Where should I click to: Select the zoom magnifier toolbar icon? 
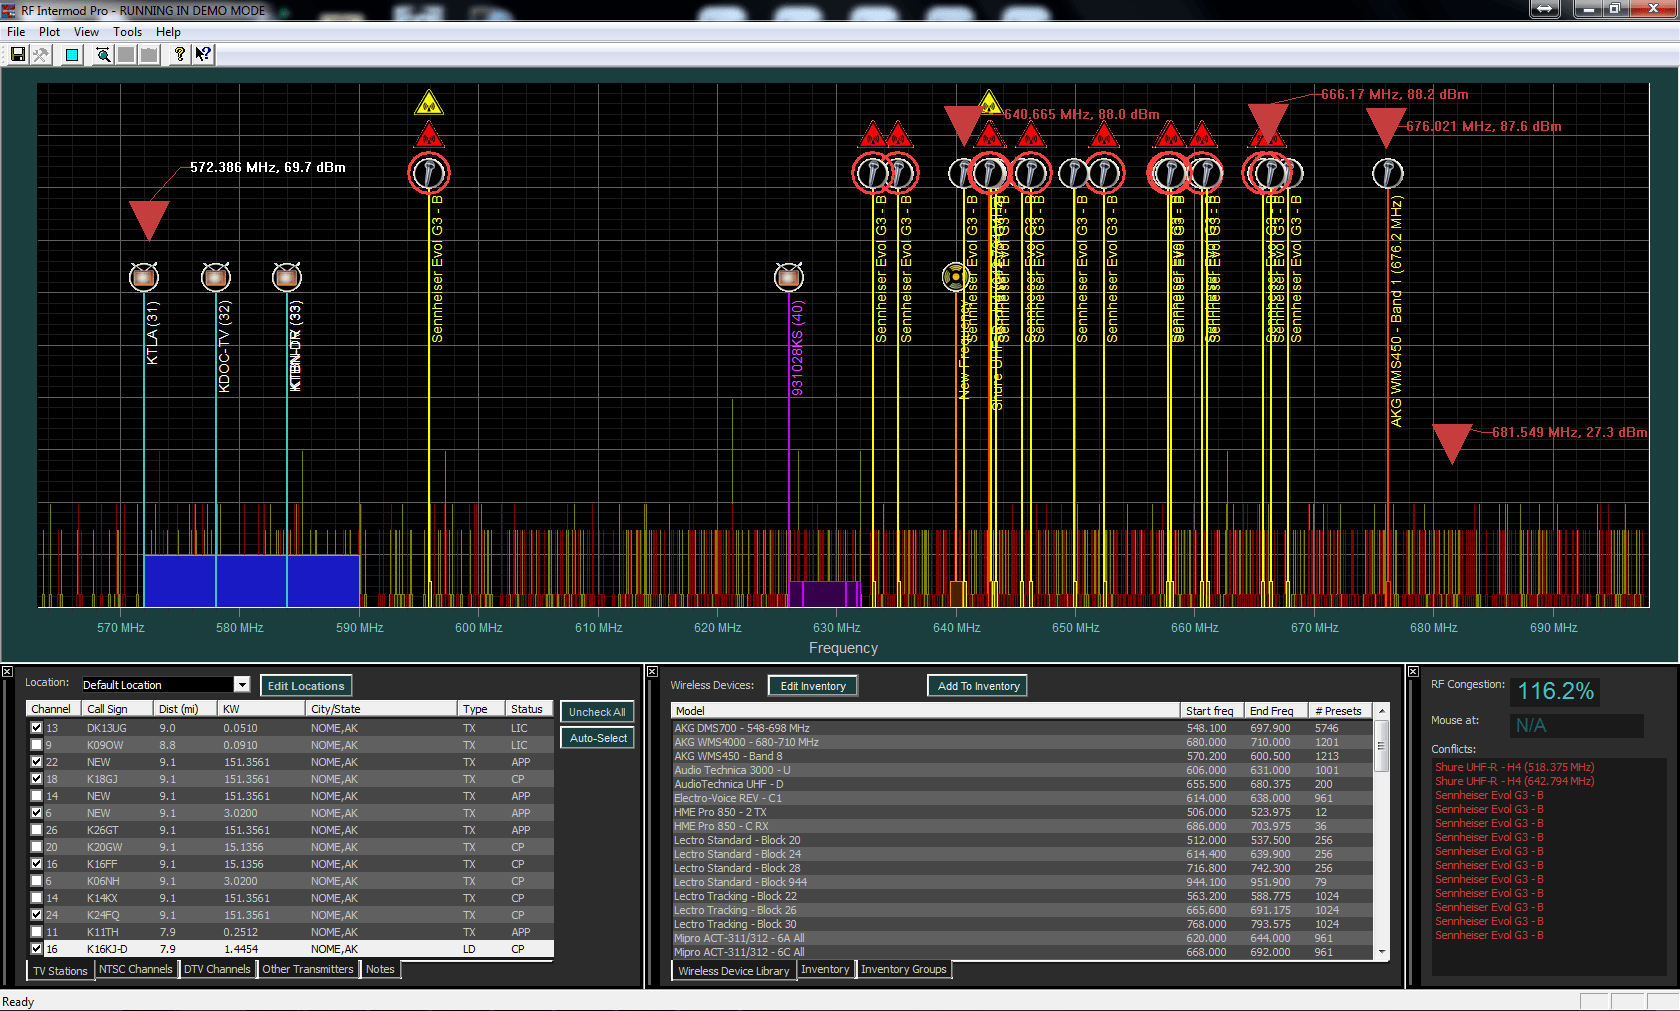[x=103, y=55]
